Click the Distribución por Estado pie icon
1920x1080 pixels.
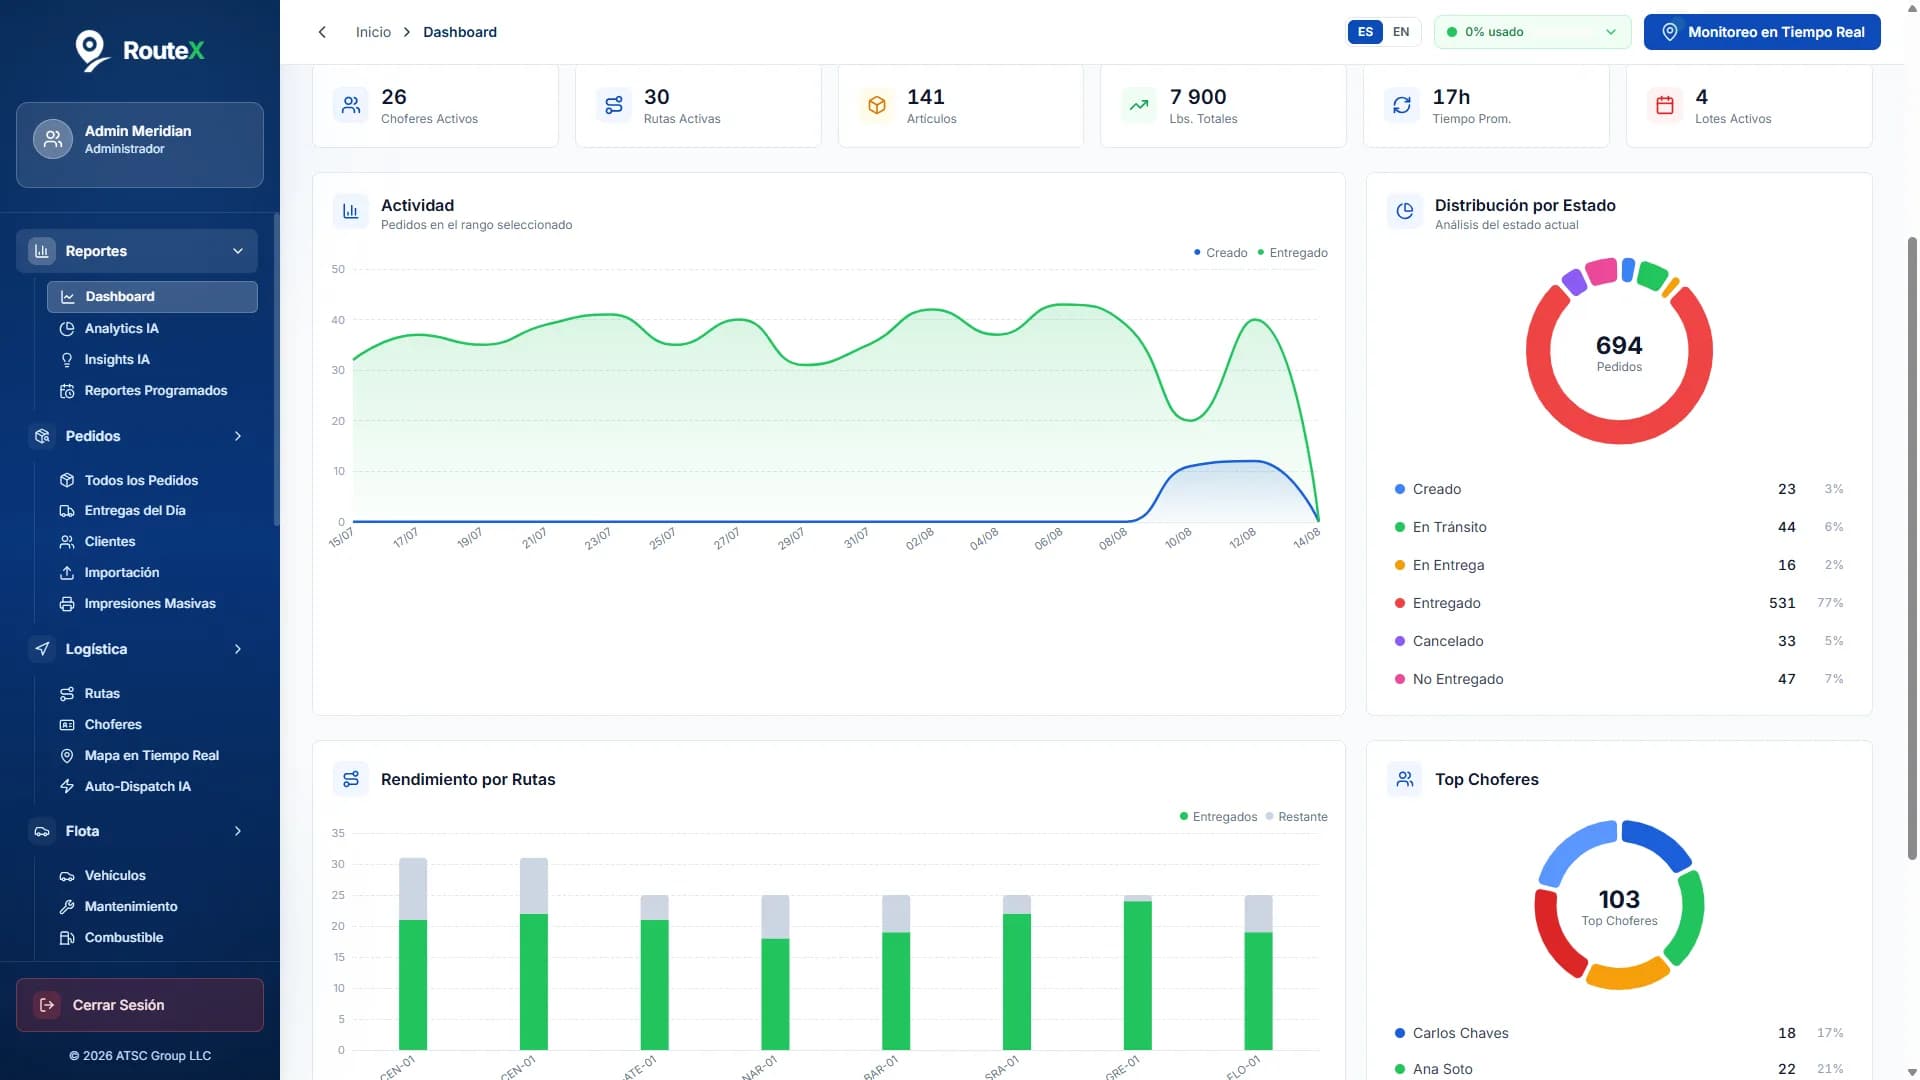click(x=1405, y=211)
